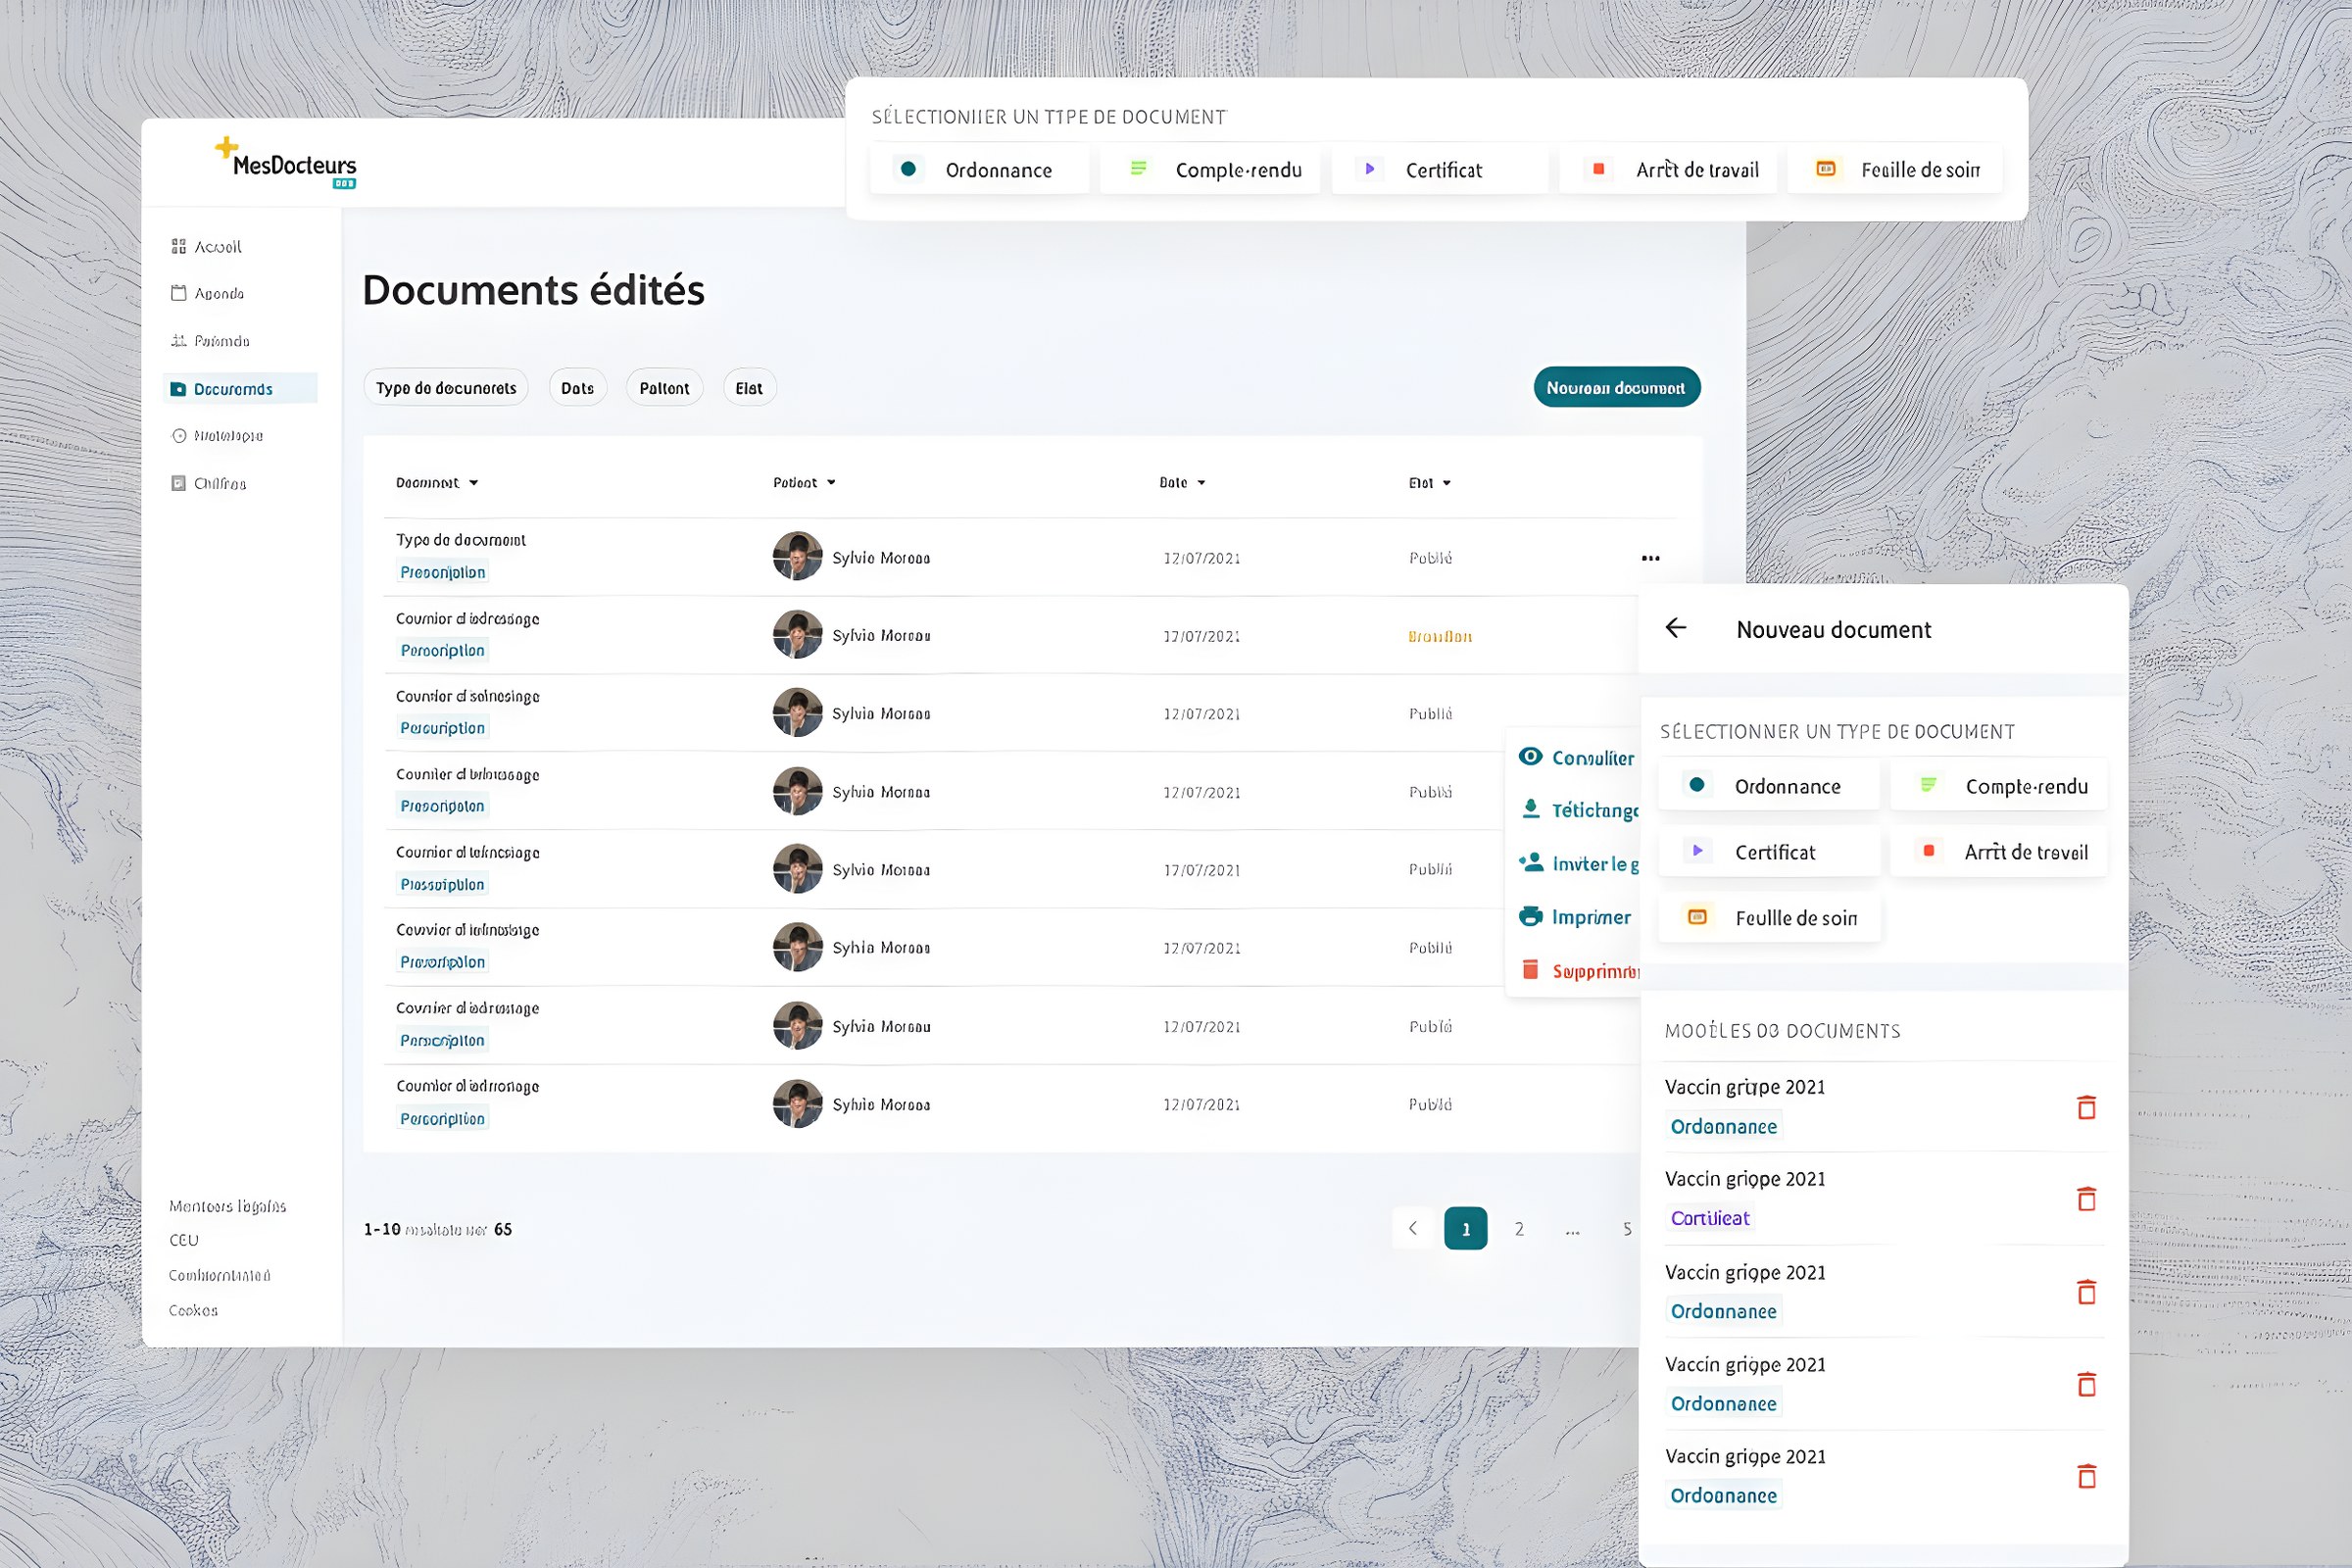Select the Documents sidebar item
The height and width of the screenshot is (1568, 2352).
[240, 388]
